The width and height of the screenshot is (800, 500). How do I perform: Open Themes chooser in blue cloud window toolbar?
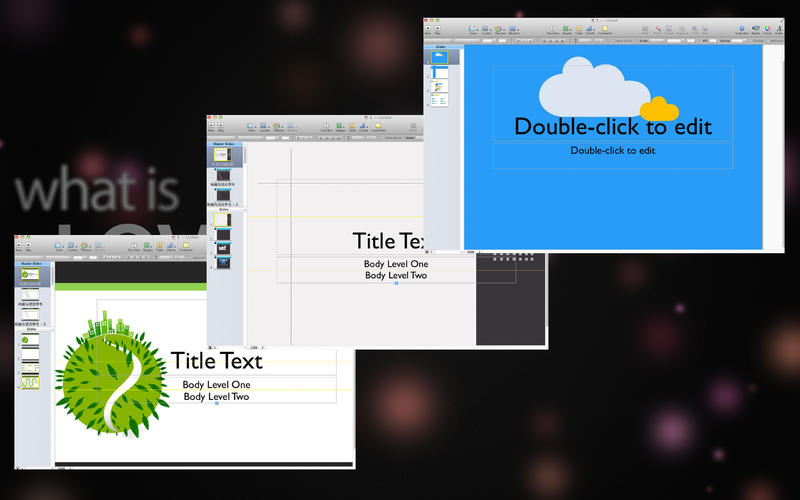click(x=499, y=29)
